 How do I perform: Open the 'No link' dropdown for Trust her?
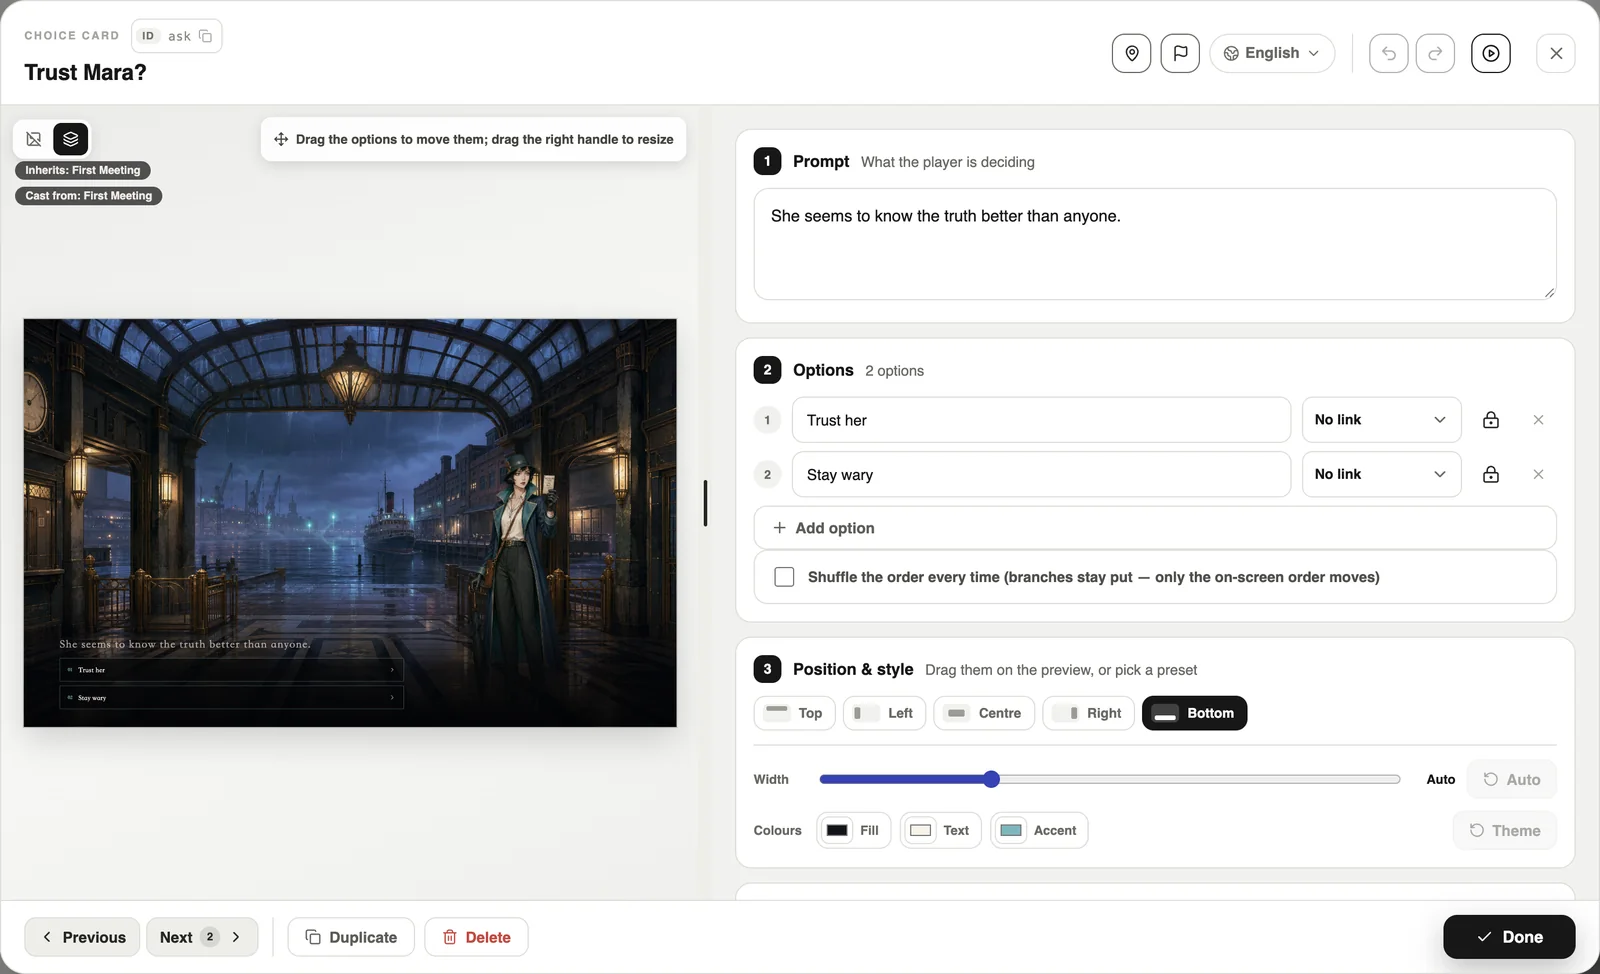[1381, 420]
